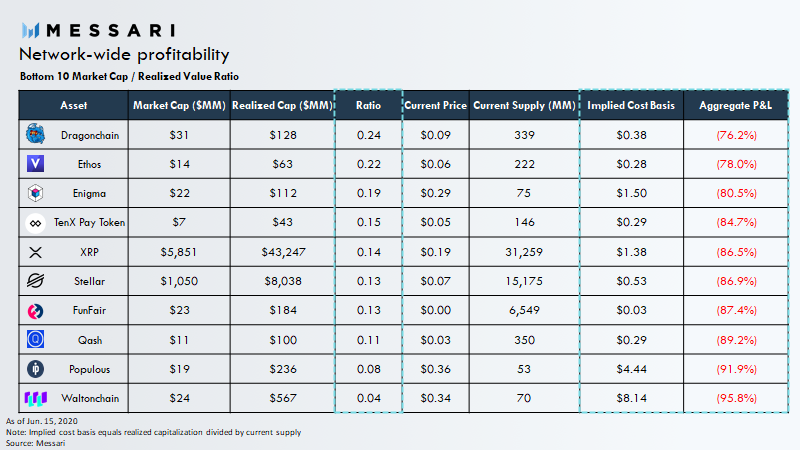Click the Implied Cost Basis header
The image size is (800, 450).
point(631,105)
